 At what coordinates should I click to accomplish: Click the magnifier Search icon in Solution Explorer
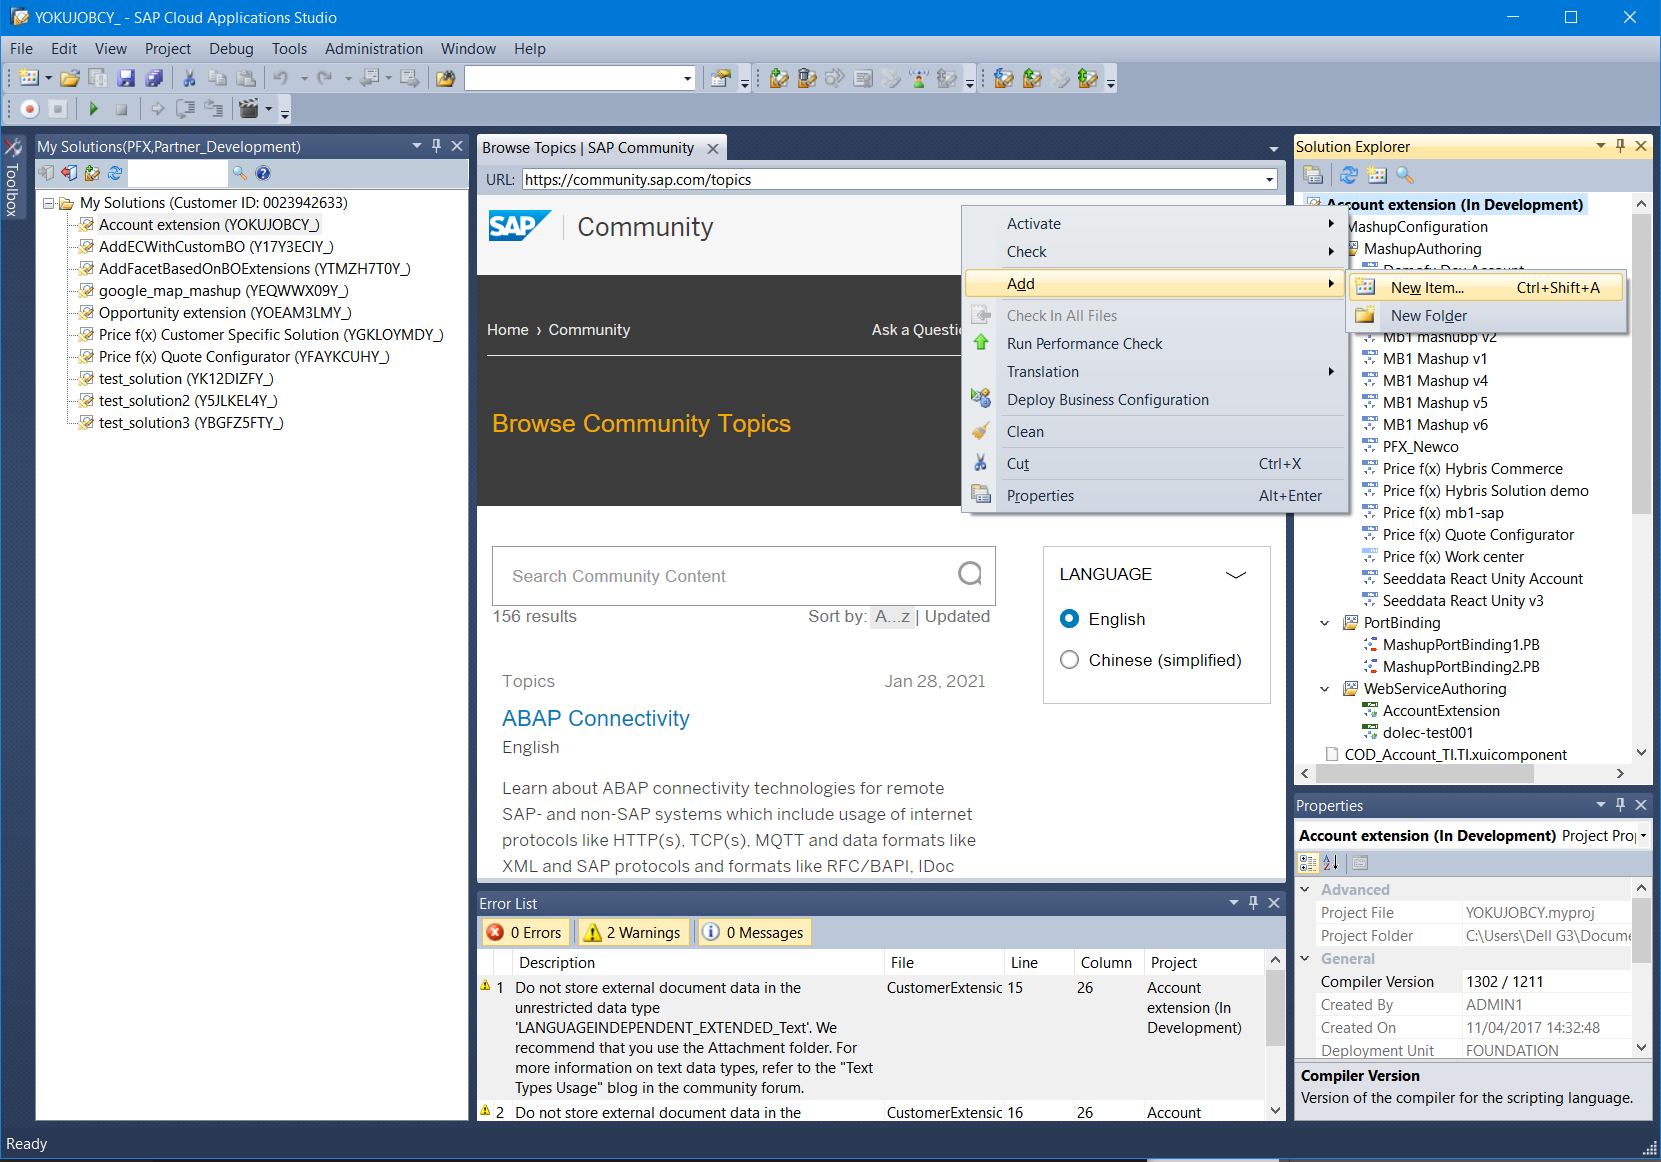click(x=1405, y=175)
